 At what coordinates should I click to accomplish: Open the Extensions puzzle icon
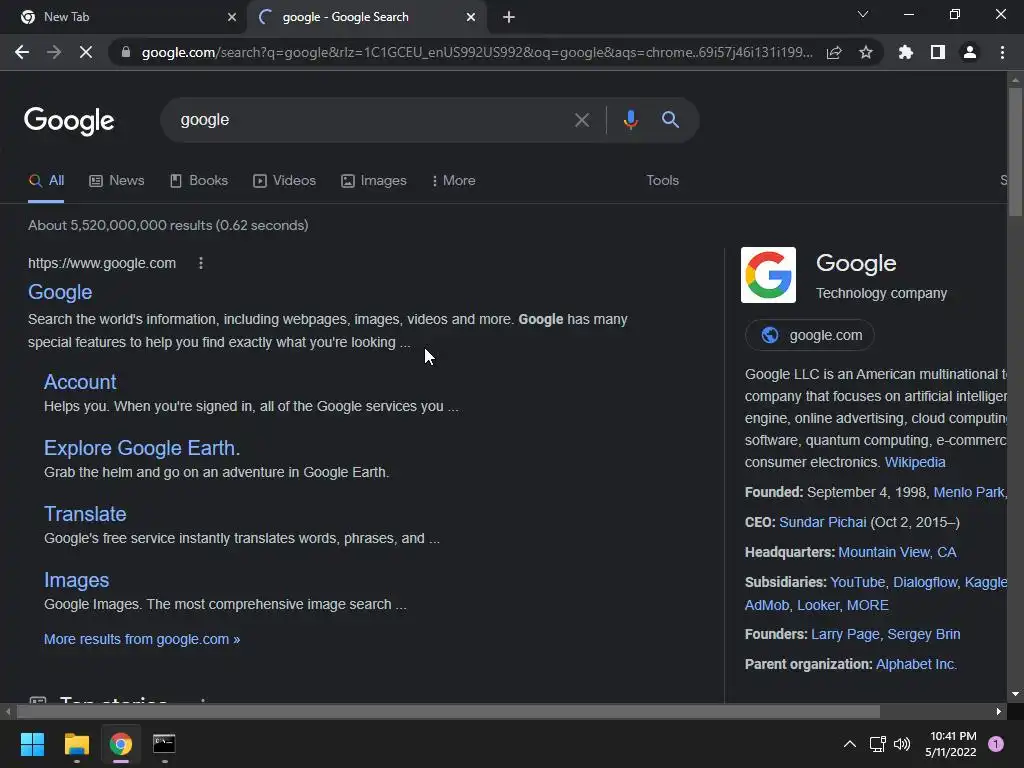(x=906, y=52)
